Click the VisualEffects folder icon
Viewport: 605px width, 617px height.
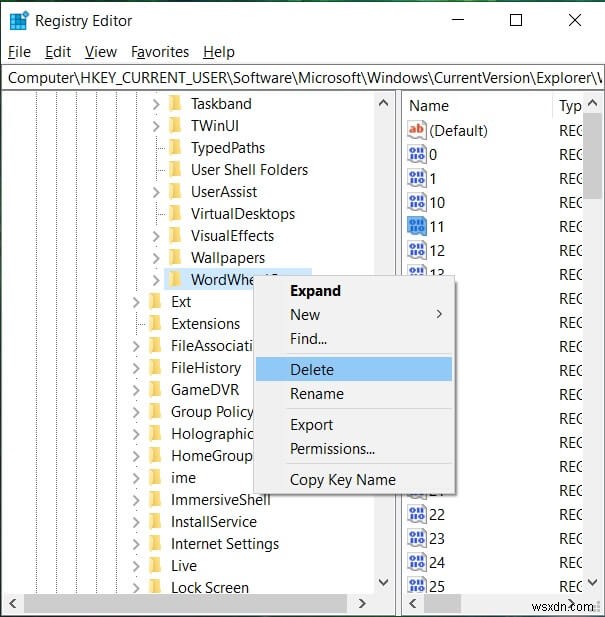click(175, 236)
